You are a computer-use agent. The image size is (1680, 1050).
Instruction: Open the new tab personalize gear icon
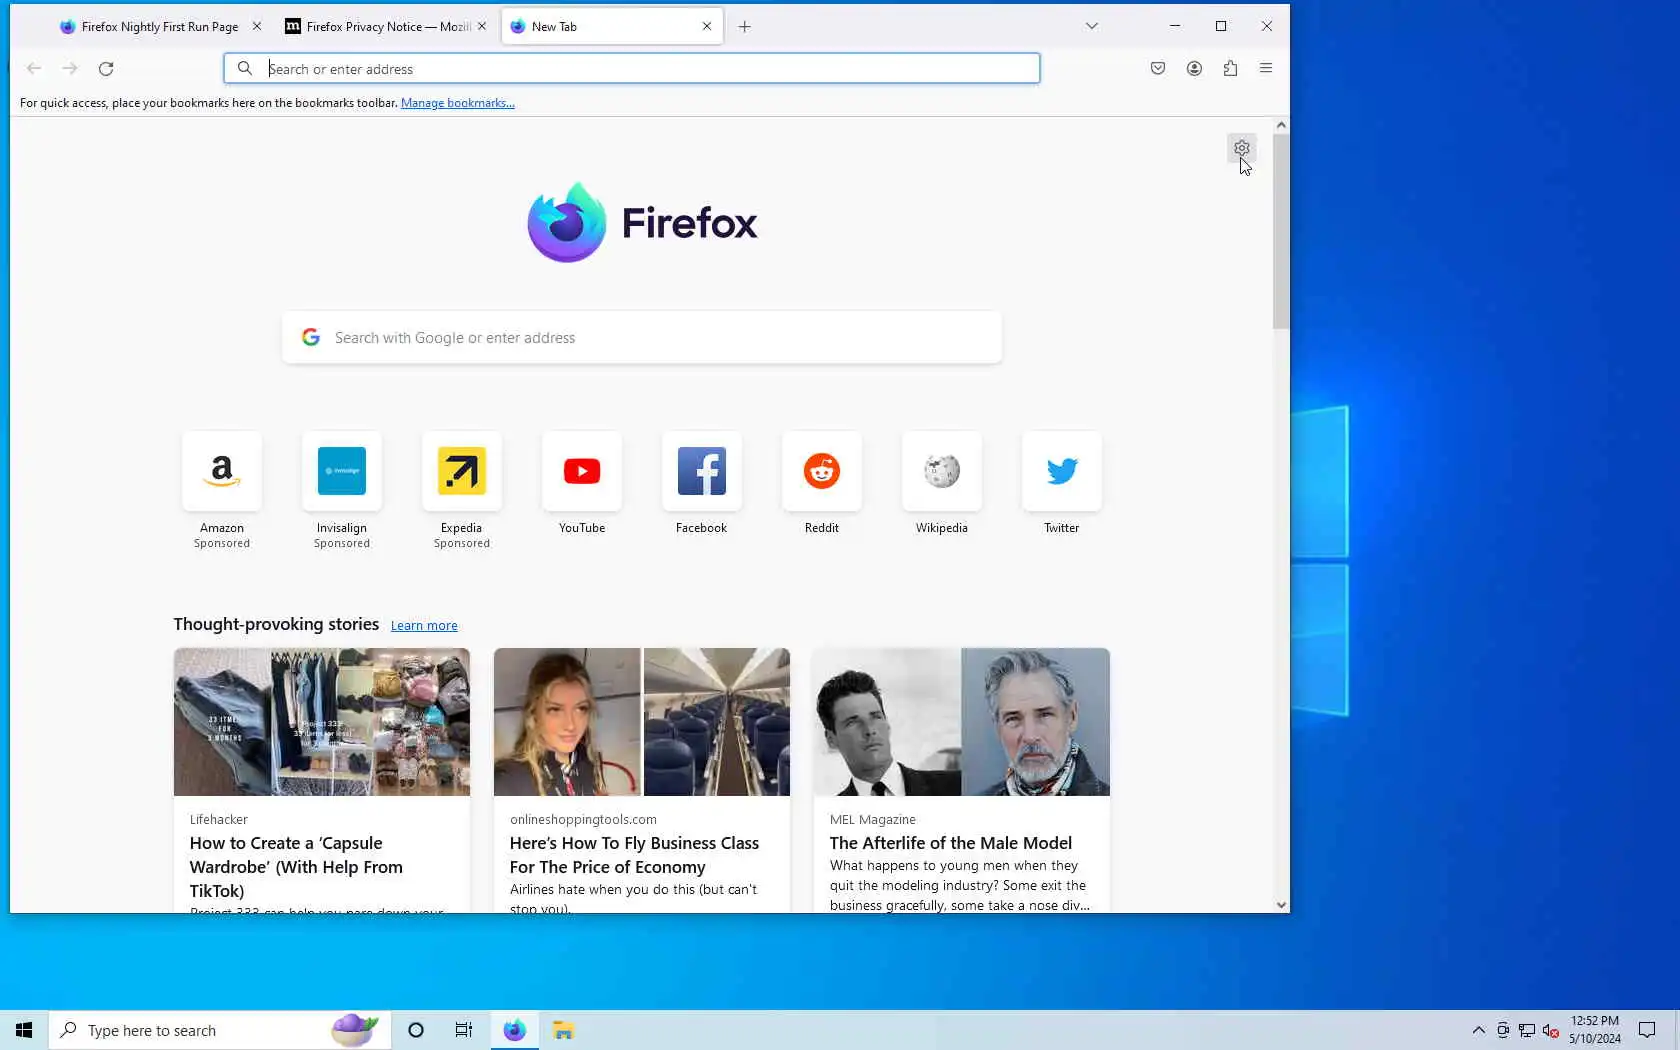pos(1241,148)
